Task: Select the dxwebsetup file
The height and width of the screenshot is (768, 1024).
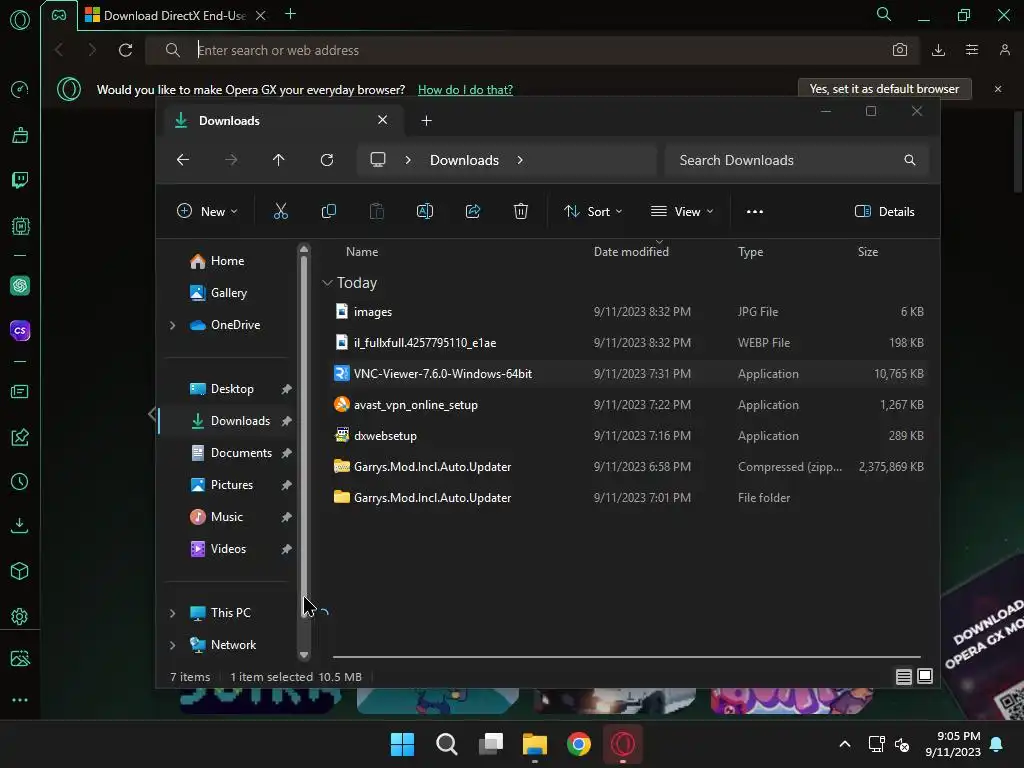Action: (629, 436)
